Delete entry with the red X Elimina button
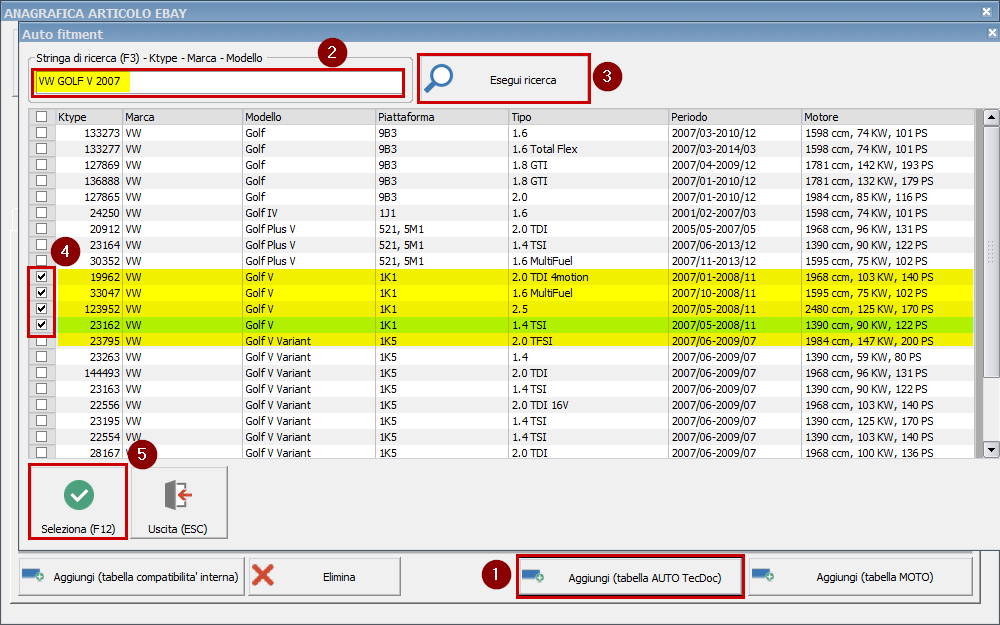1000x625 pixels. pos(325,577)
